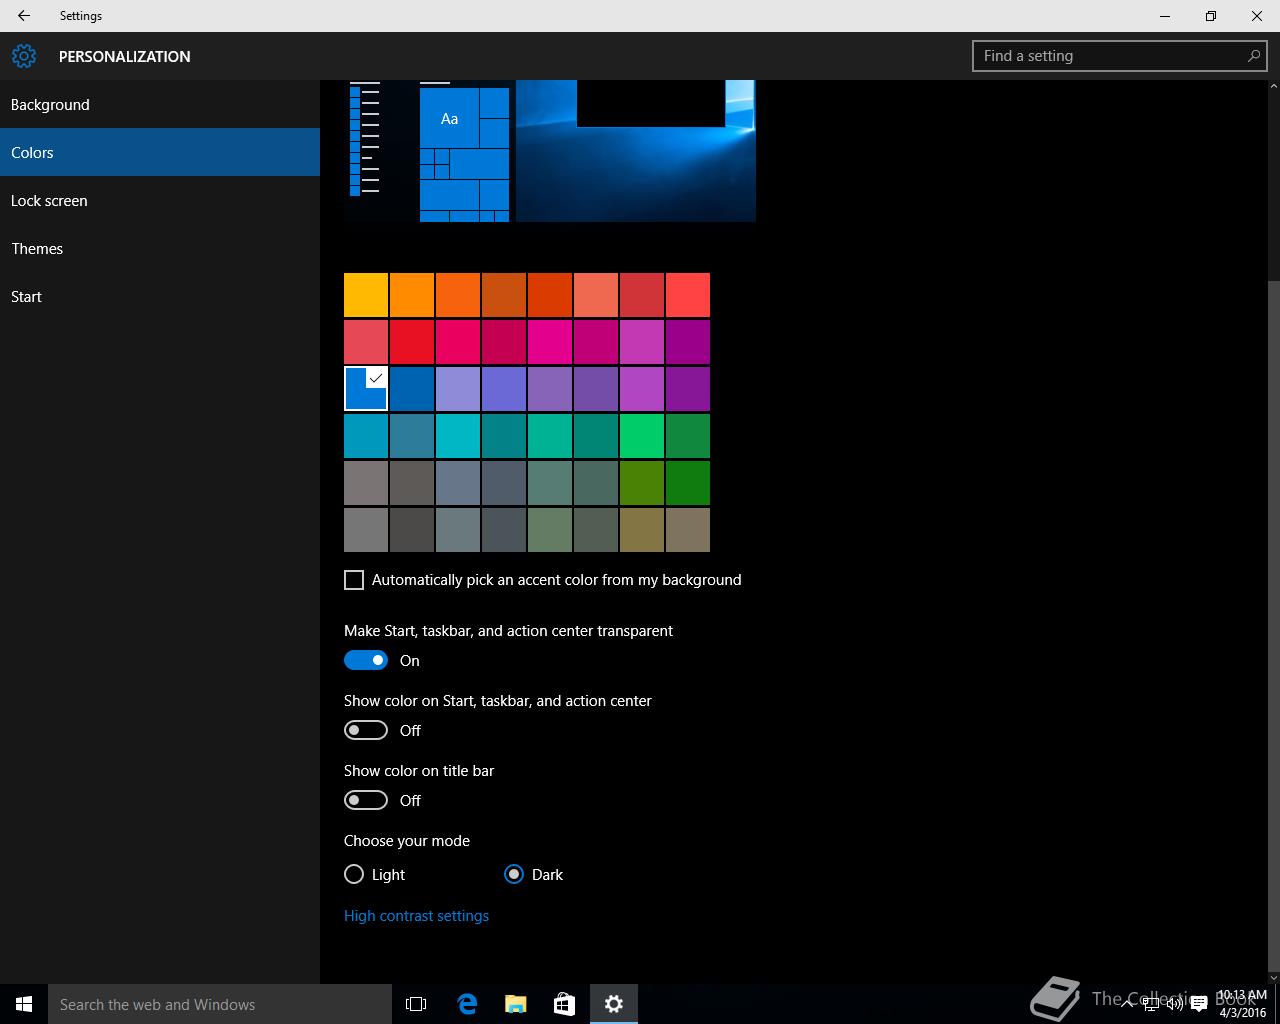The image size is (1280, 1024).
Task: Open File Explorer from the taskbar
Action: 515,1004
